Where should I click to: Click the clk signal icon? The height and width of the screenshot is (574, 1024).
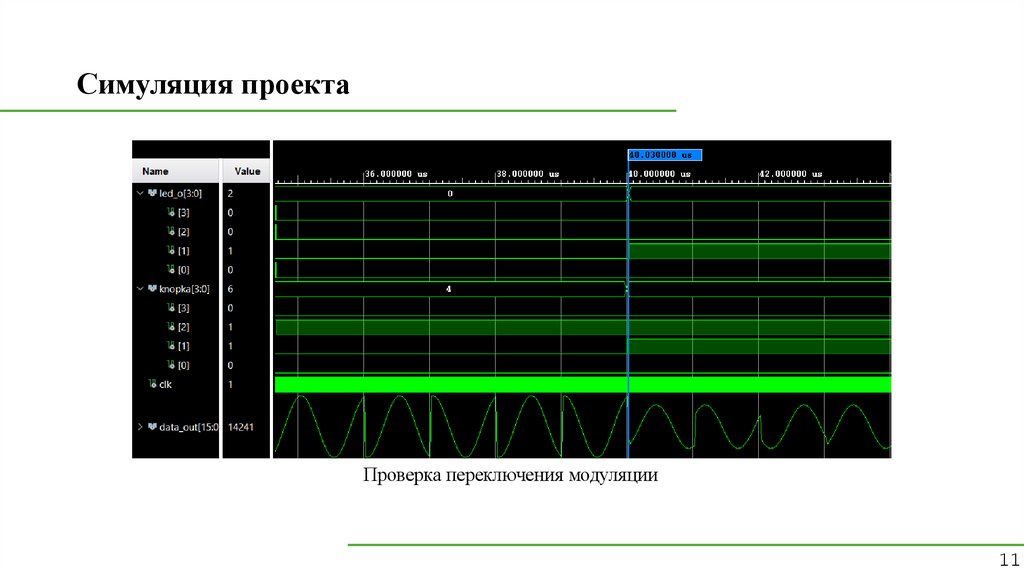(152, 384)
